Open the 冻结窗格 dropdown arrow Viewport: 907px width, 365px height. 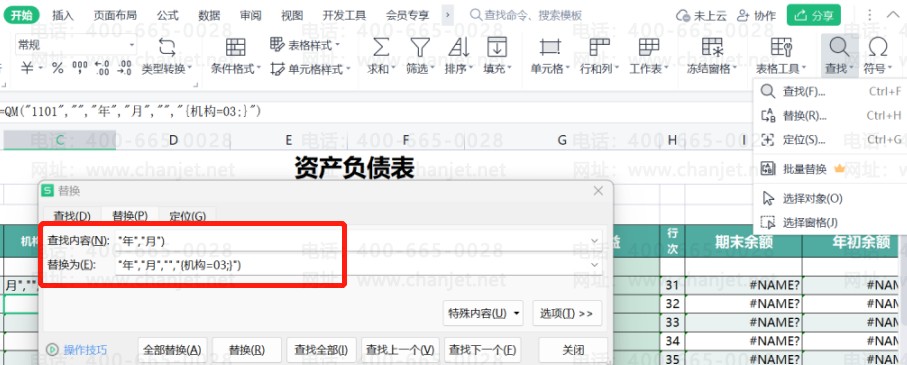click(735, 69)
